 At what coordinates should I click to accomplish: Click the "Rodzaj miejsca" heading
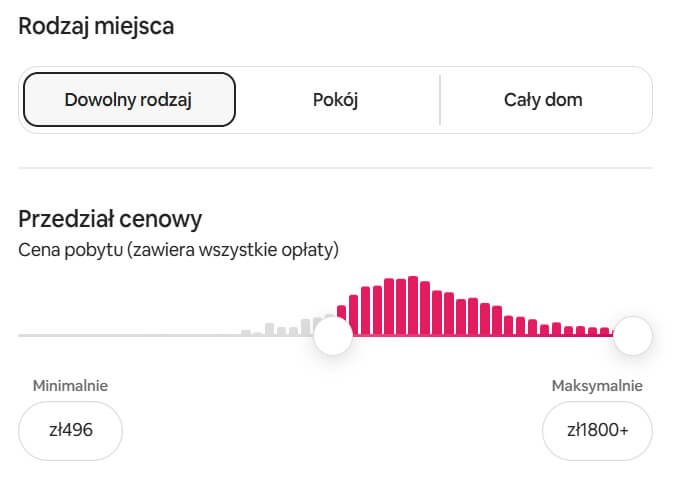click(x=96, y=26)
